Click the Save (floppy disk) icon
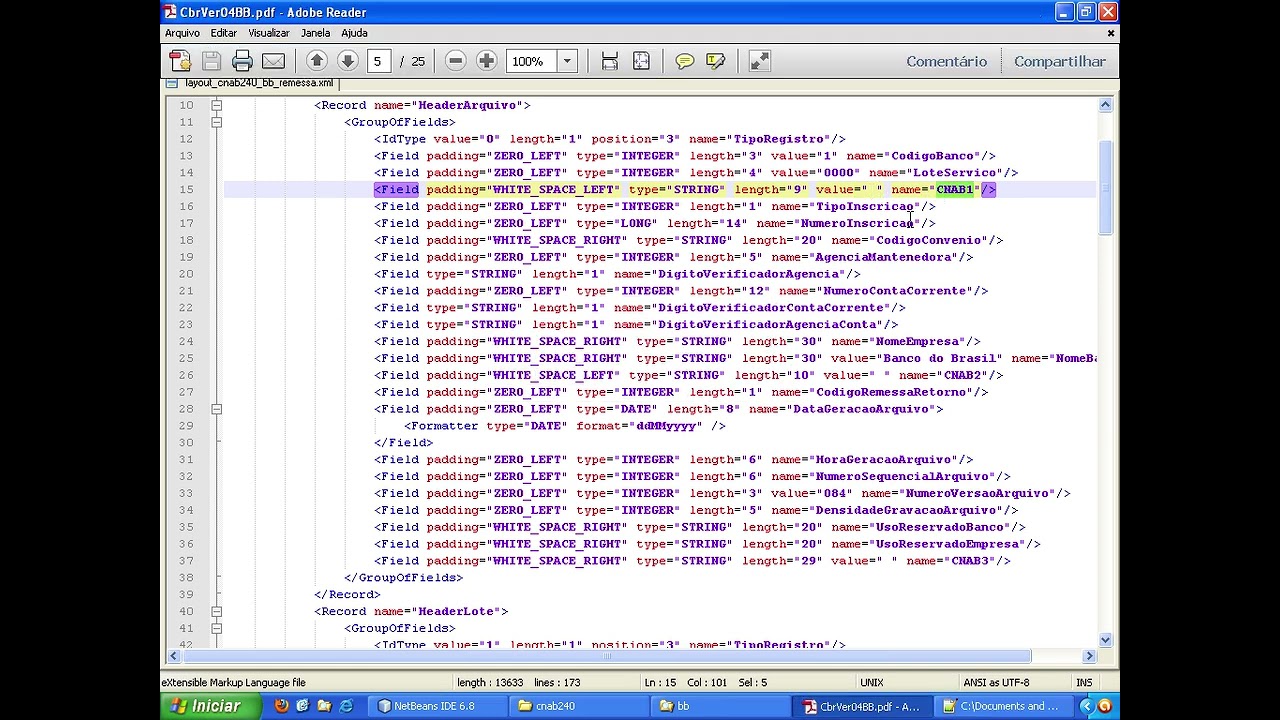 point(211,61)
